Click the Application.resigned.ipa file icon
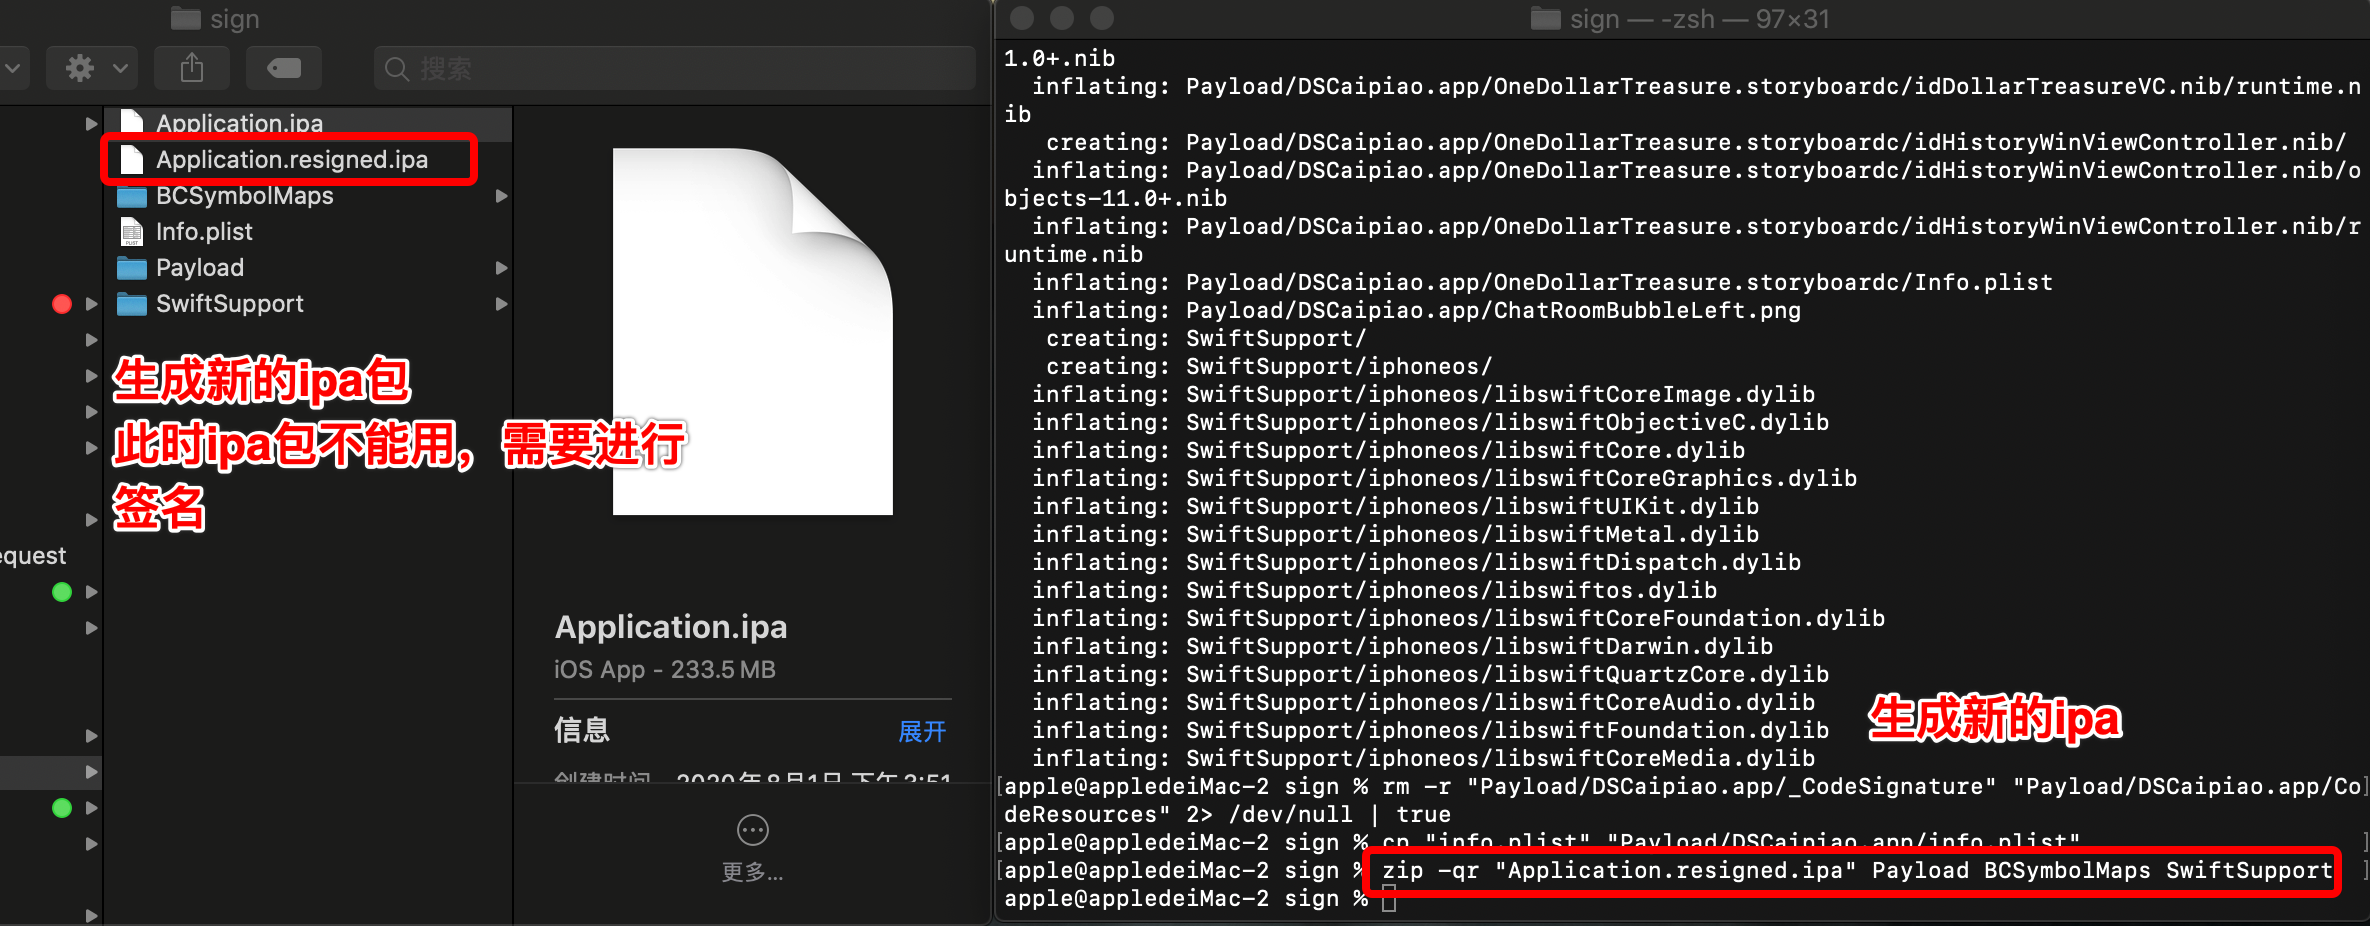 pos(131,159)
